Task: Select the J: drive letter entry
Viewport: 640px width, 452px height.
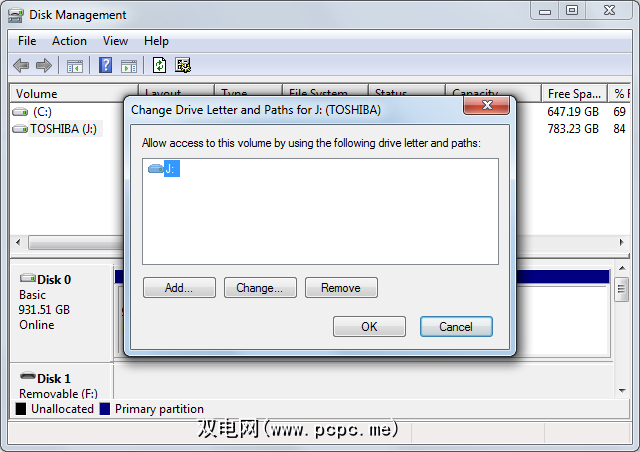Action: click(171, 169)
